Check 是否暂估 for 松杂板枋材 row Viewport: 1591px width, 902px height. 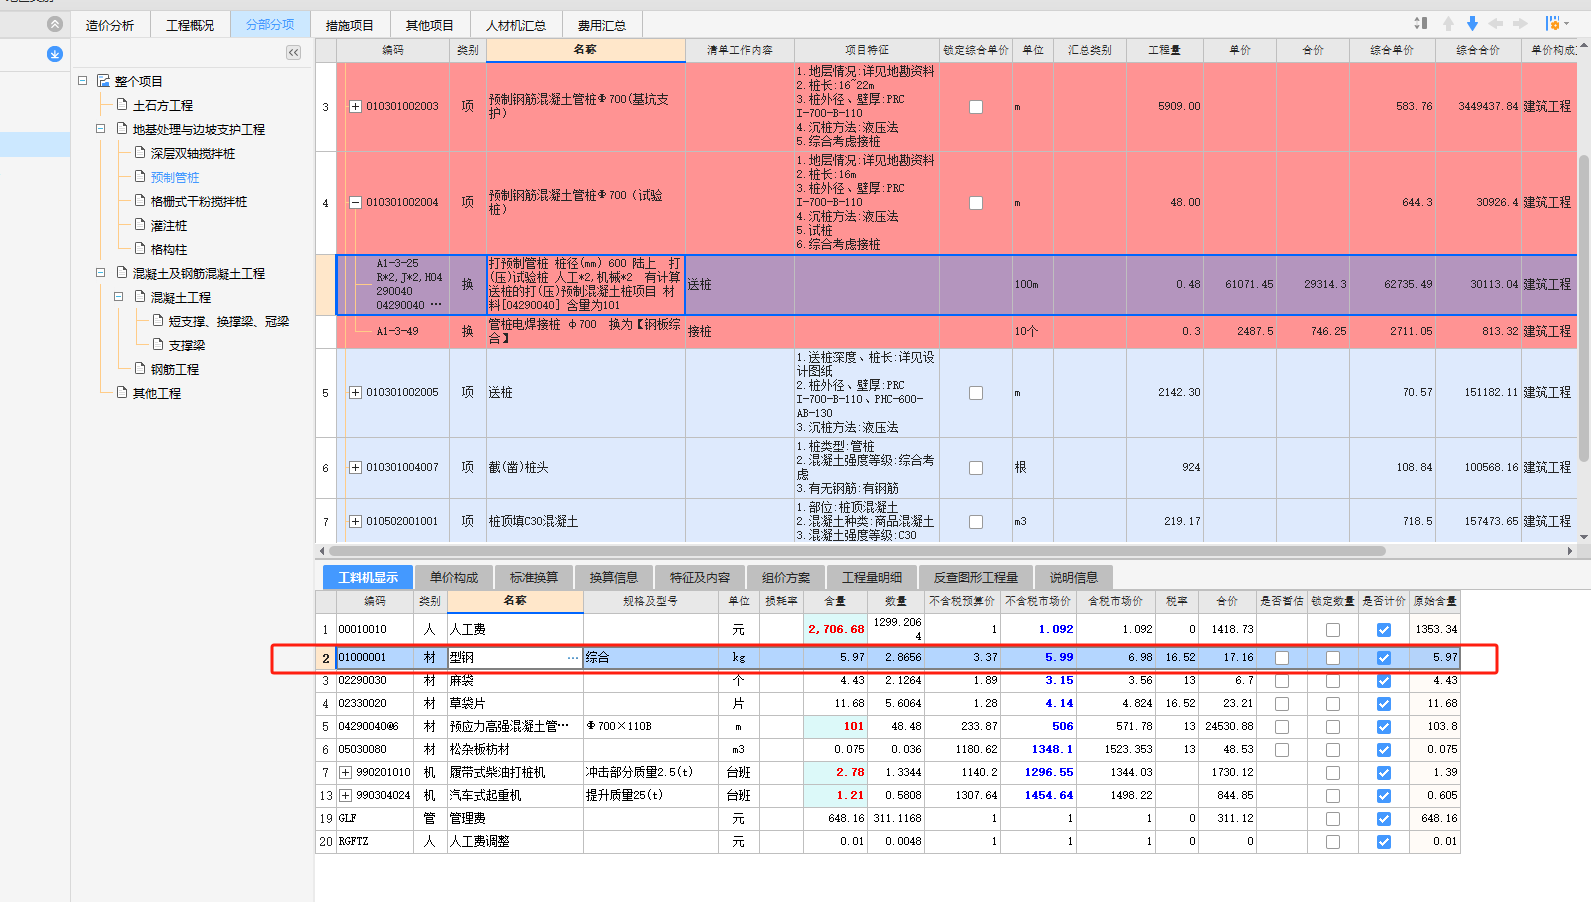[x=1282, y=750]
